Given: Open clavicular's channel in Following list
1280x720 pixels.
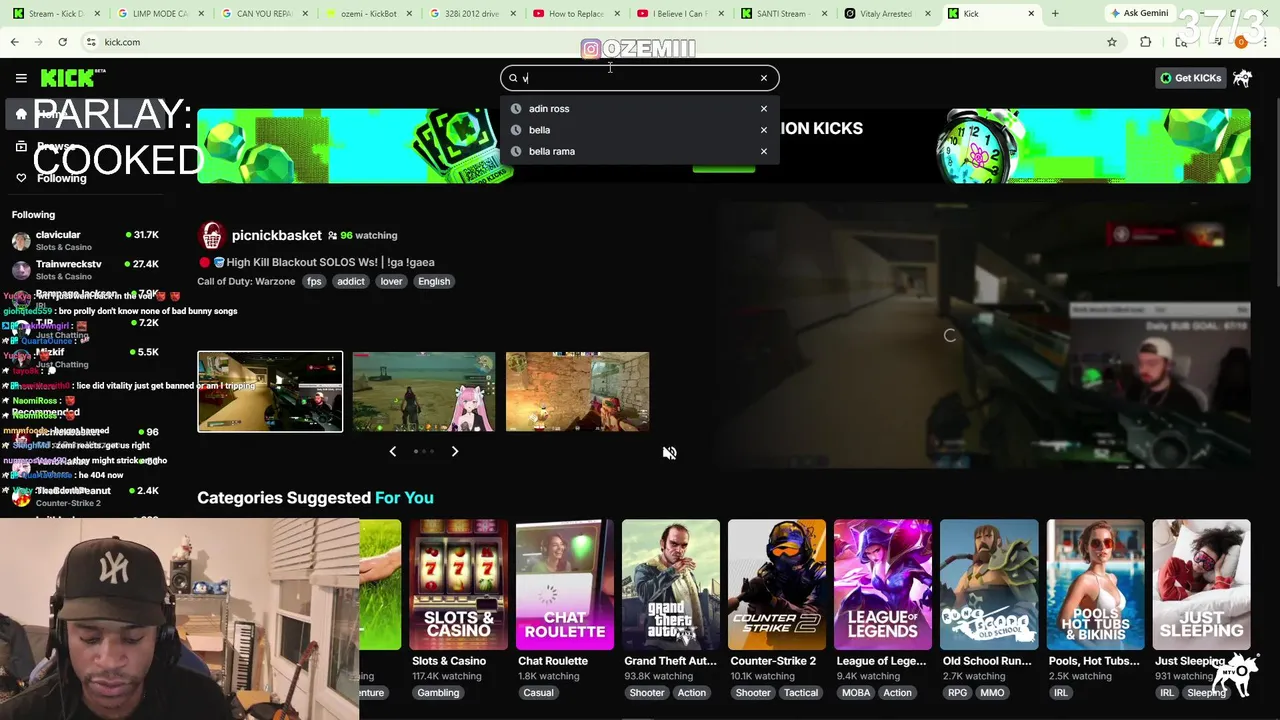Looking at the screenshot, I should click(x=85, y=240).
